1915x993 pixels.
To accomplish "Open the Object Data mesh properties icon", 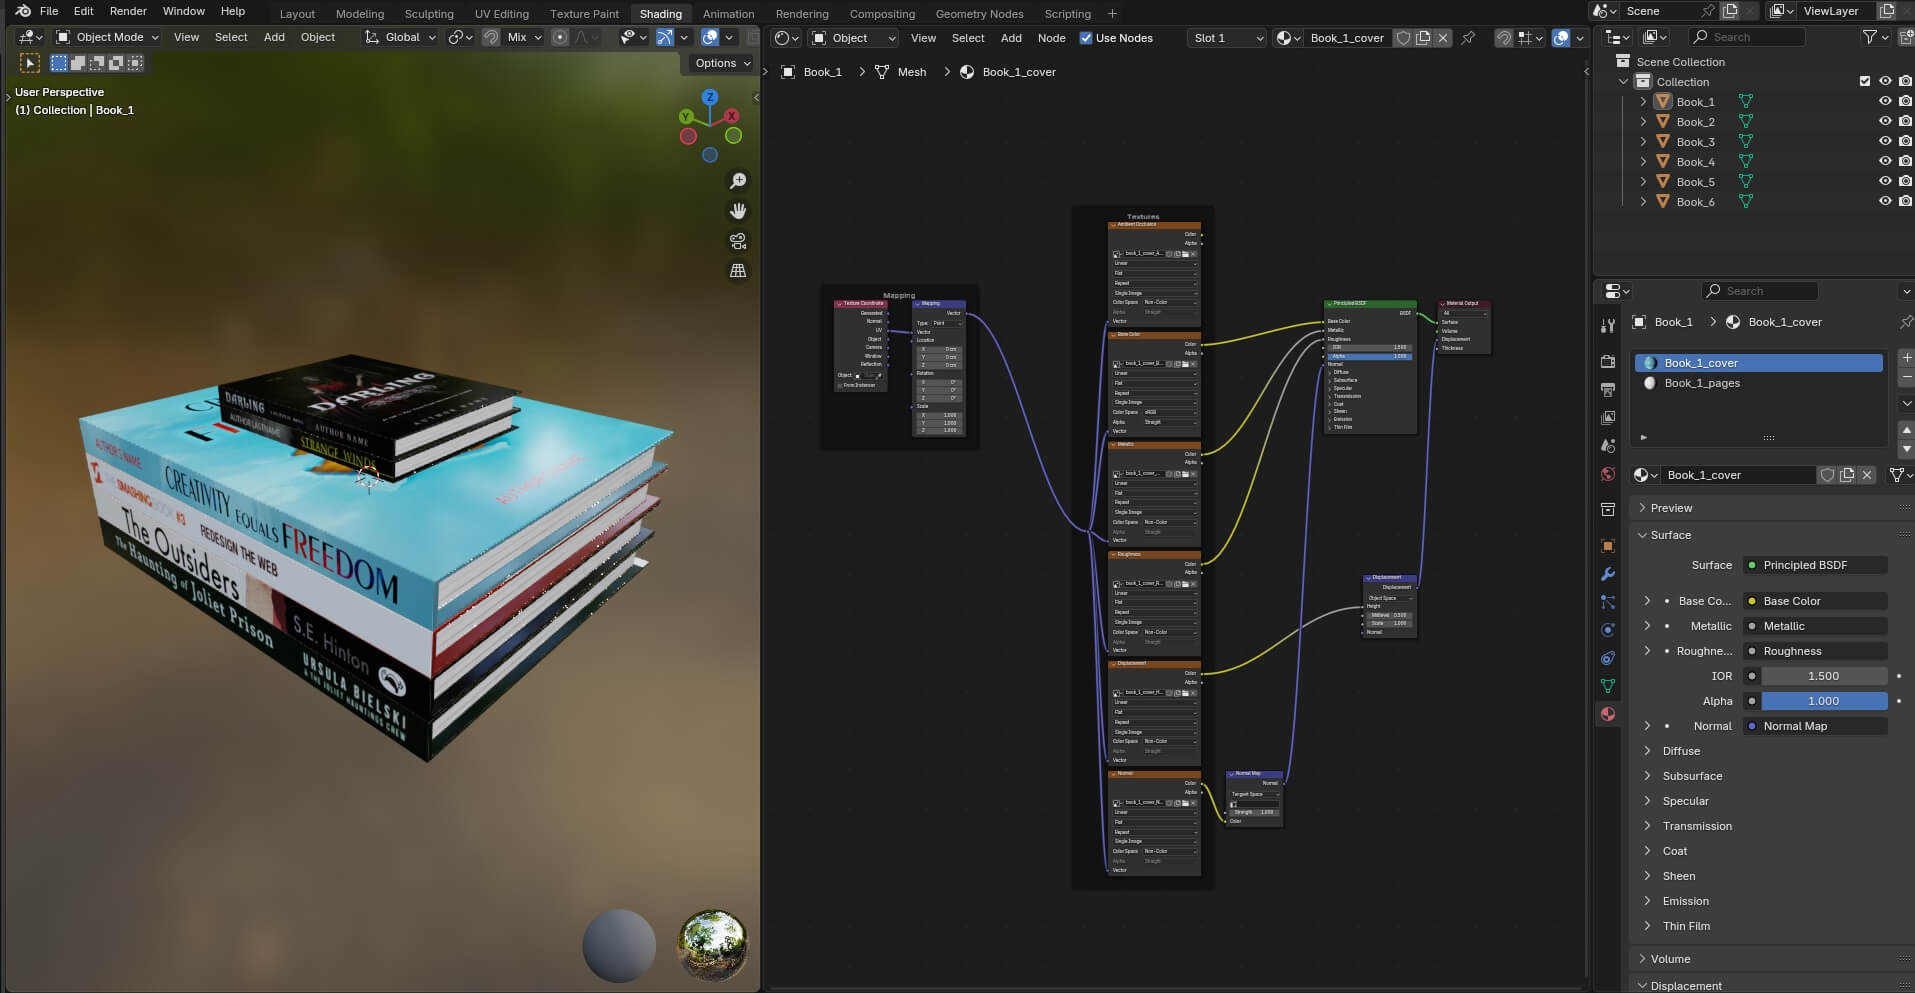I will [x=1608, y=686].
